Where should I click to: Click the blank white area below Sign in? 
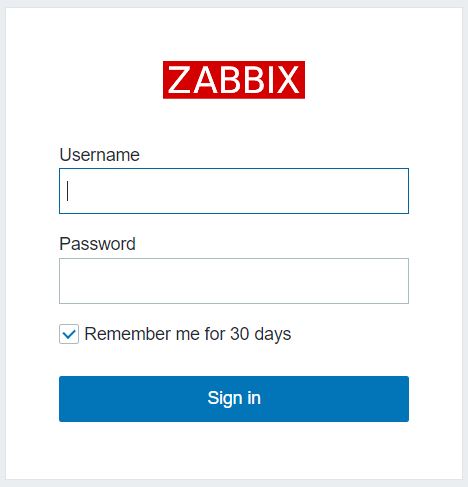pos(234,450)
